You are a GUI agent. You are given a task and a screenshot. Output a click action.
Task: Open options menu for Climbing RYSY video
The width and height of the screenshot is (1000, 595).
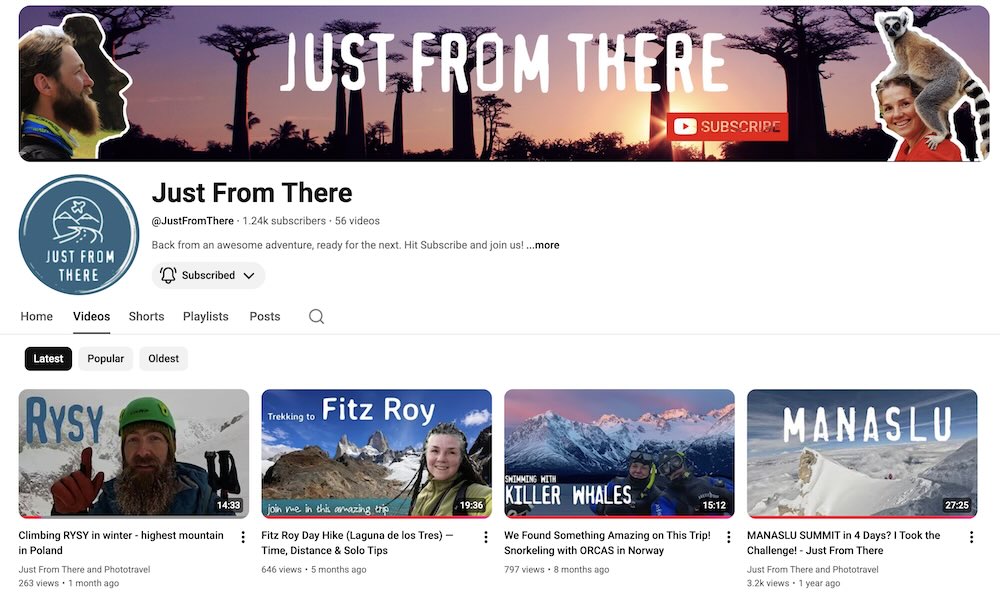(243, 537)
